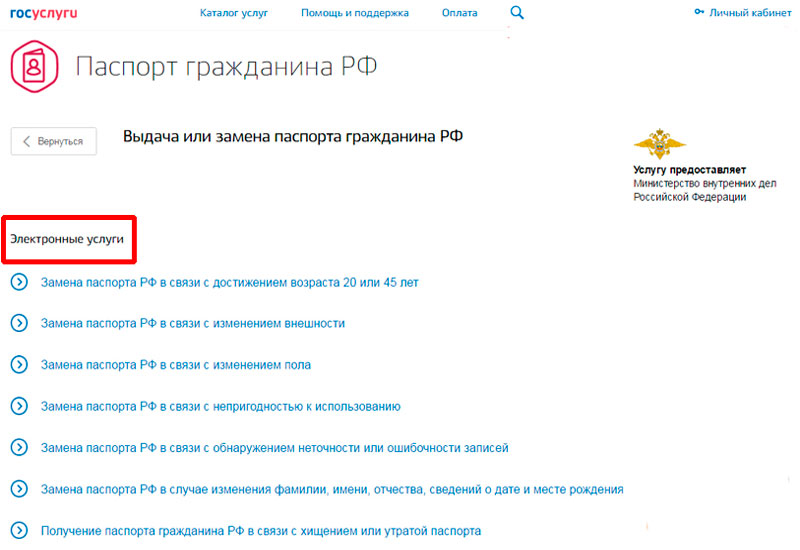Open link for passport replacement at age 20 or 45

coord(229,283)
